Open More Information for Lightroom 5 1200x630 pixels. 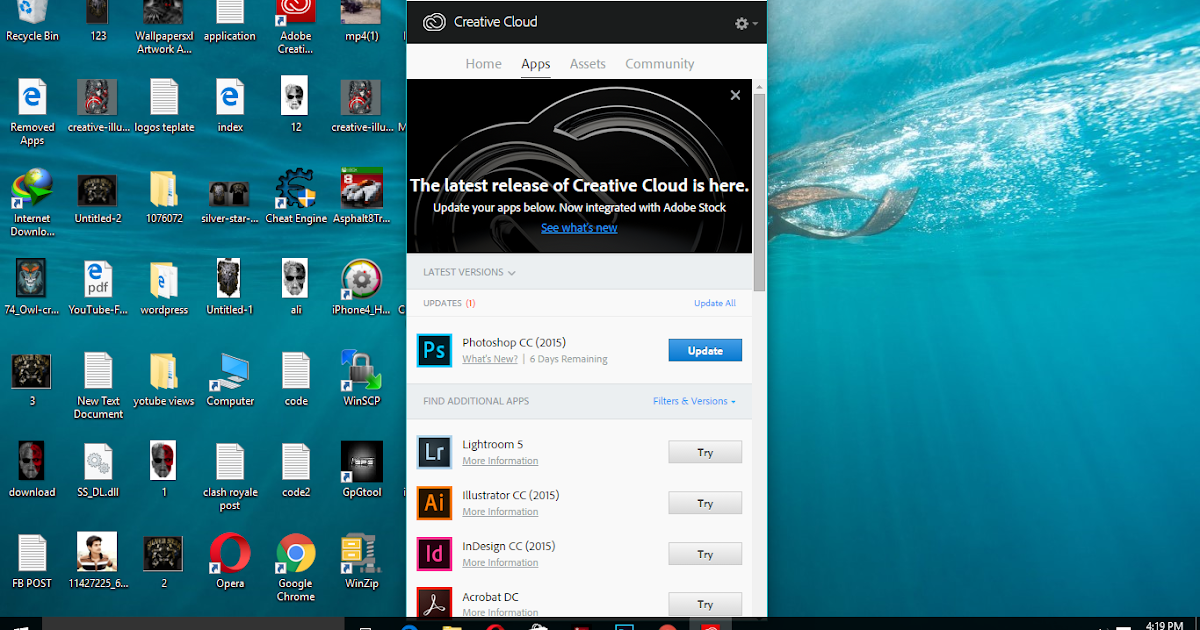(500, 461)
